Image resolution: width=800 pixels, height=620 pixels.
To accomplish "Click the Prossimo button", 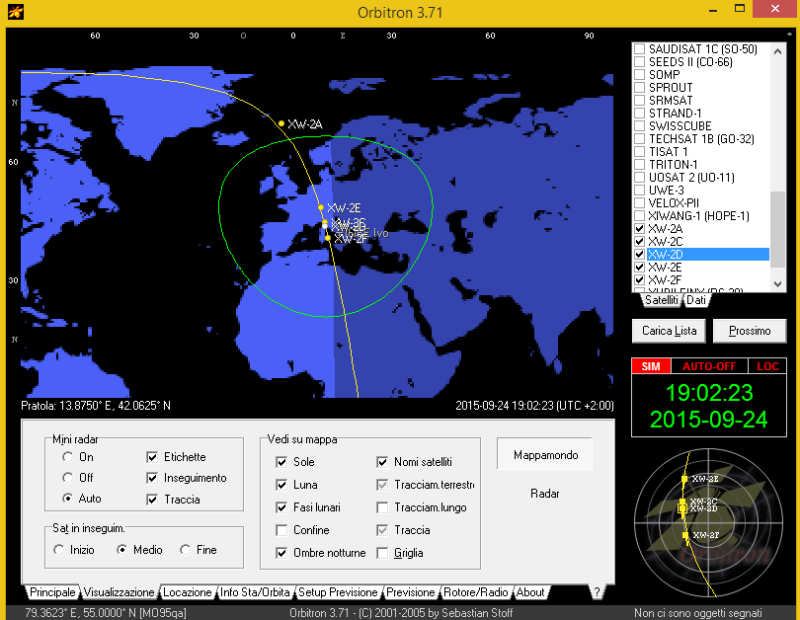I will [749, 331].
